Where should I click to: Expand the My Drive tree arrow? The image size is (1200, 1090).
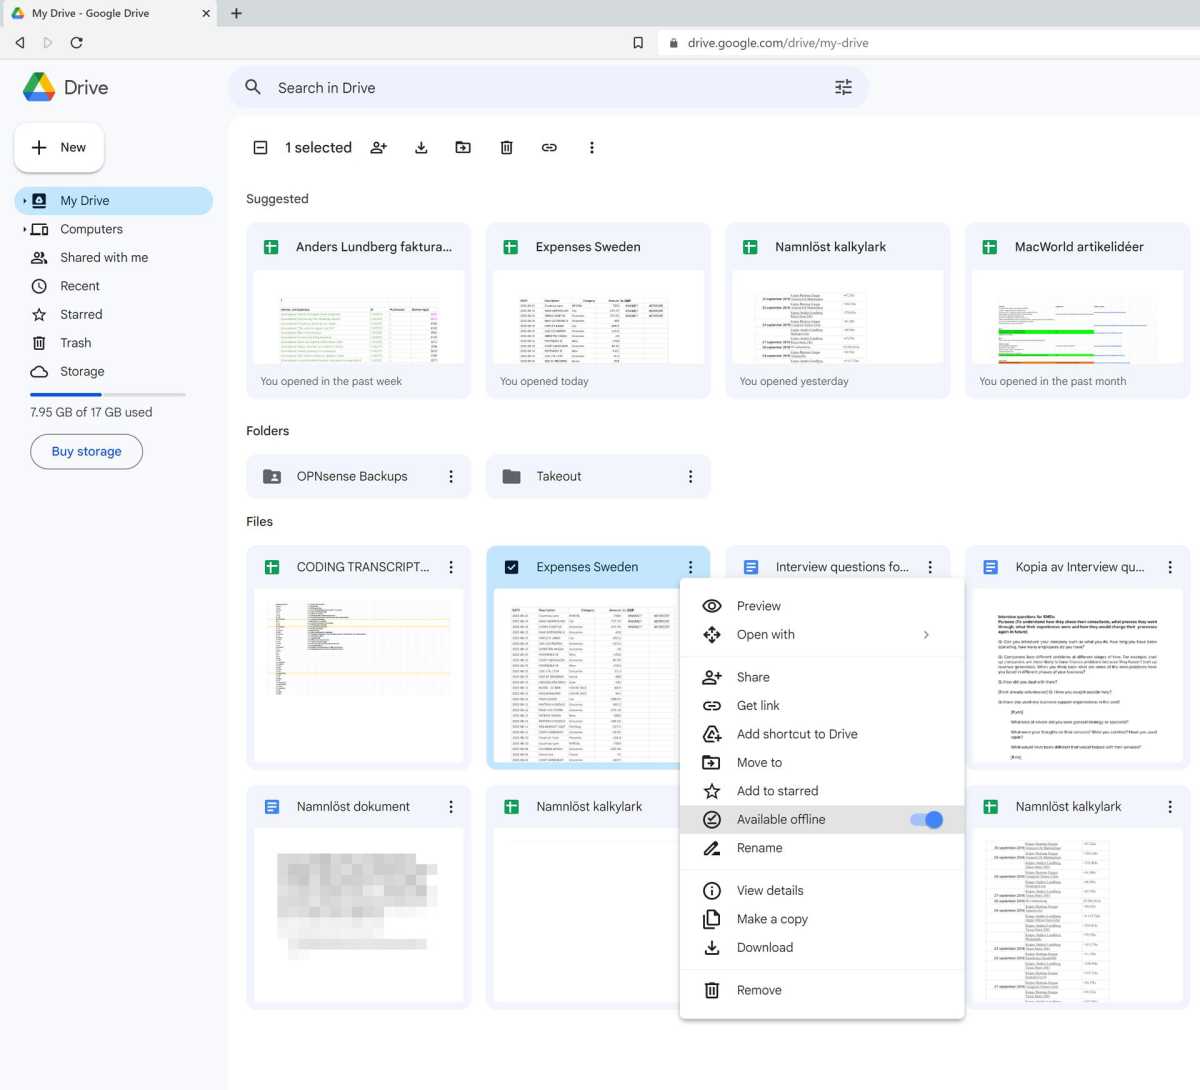(x=24, y=201)
